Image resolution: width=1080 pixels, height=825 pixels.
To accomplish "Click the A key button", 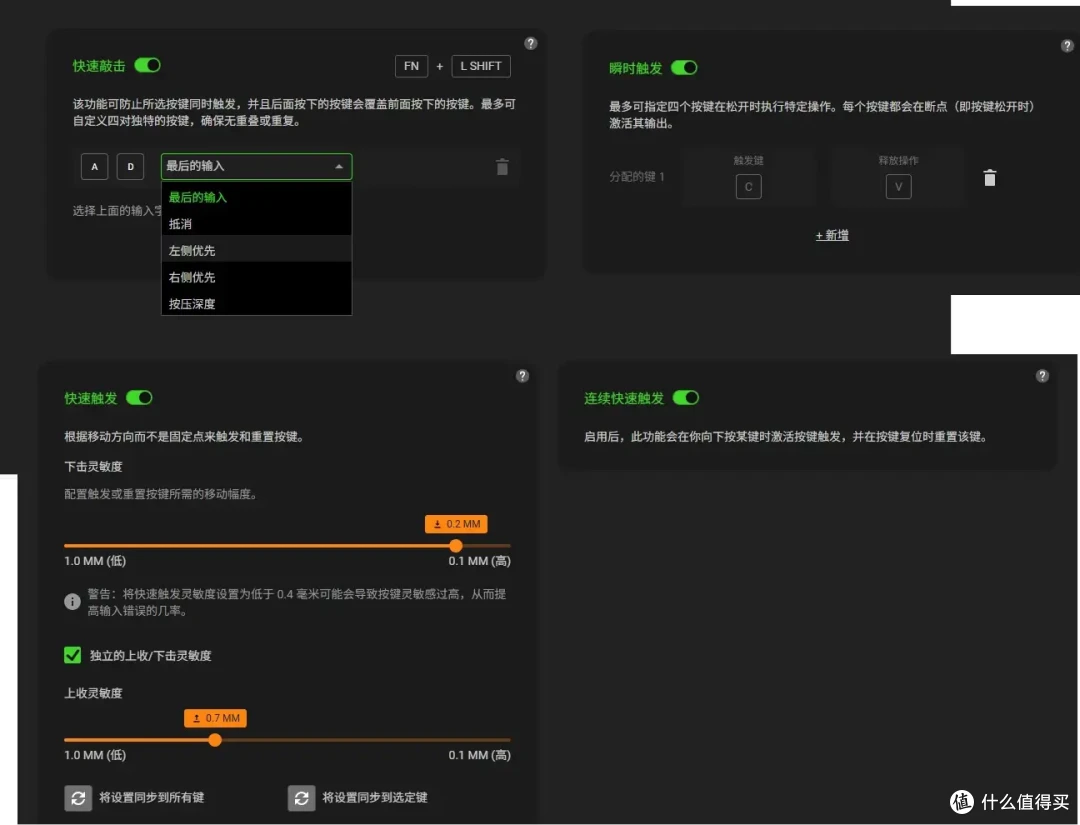I will tap(94, 167).
